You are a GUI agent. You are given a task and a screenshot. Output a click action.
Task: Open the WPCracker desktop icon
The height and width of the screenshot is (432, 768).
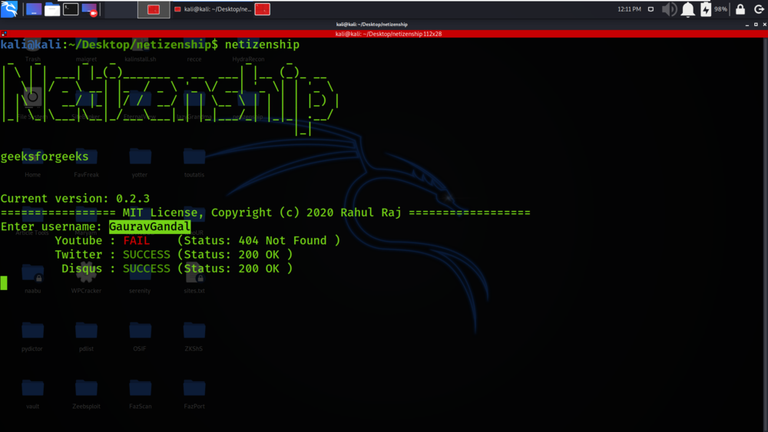pyautogui.click(x=86, y=278)
